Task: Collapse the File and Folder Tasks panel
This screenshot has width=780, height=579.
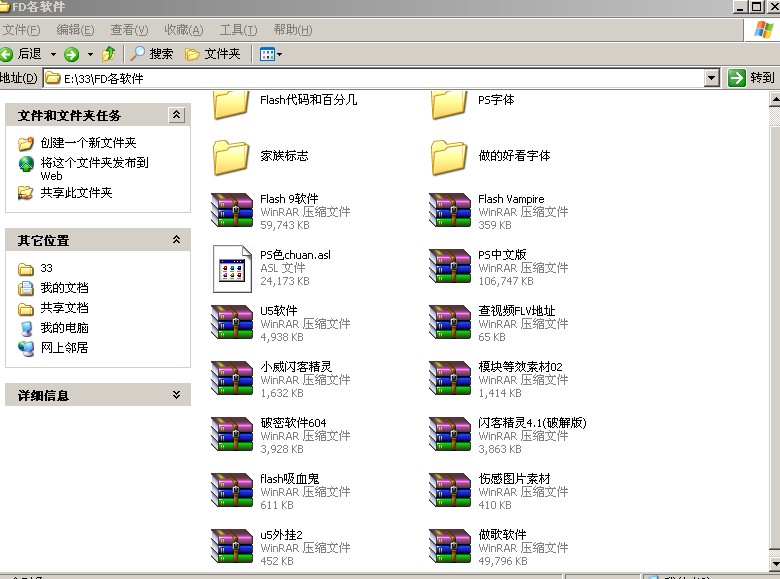Action: [176, 115]
